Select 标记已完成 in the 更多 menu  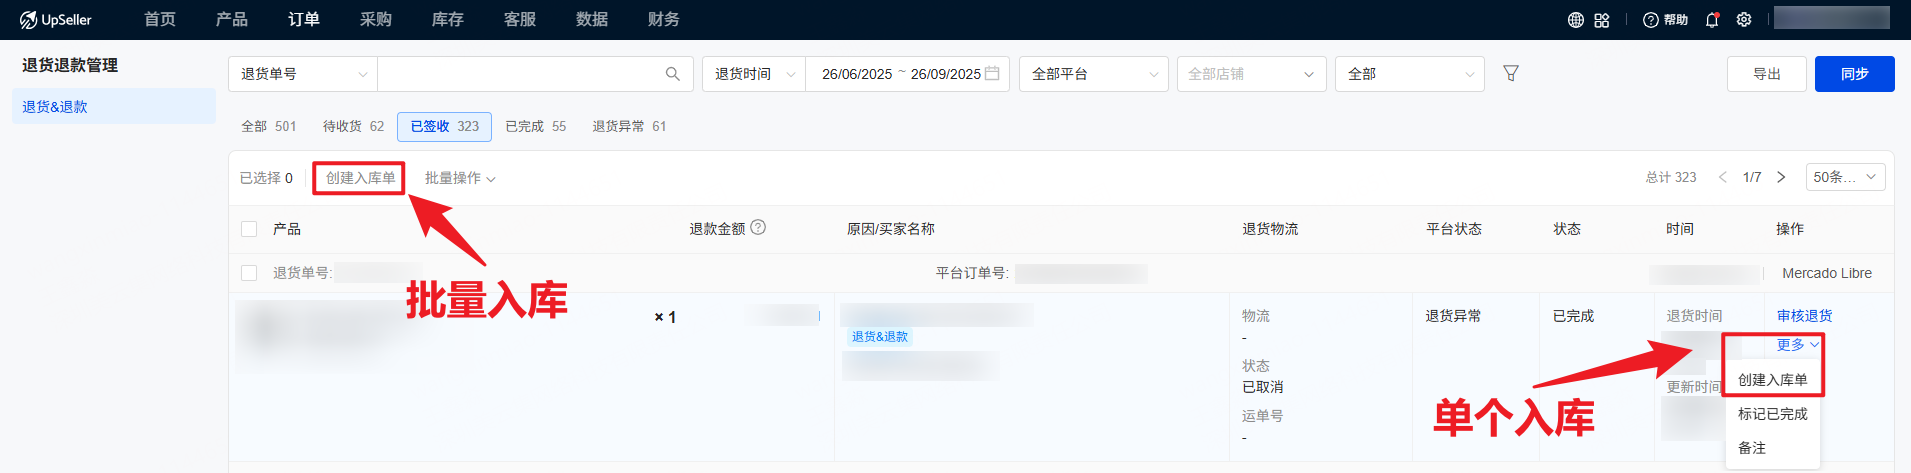pyautogui.click(x=1772, y=414)
